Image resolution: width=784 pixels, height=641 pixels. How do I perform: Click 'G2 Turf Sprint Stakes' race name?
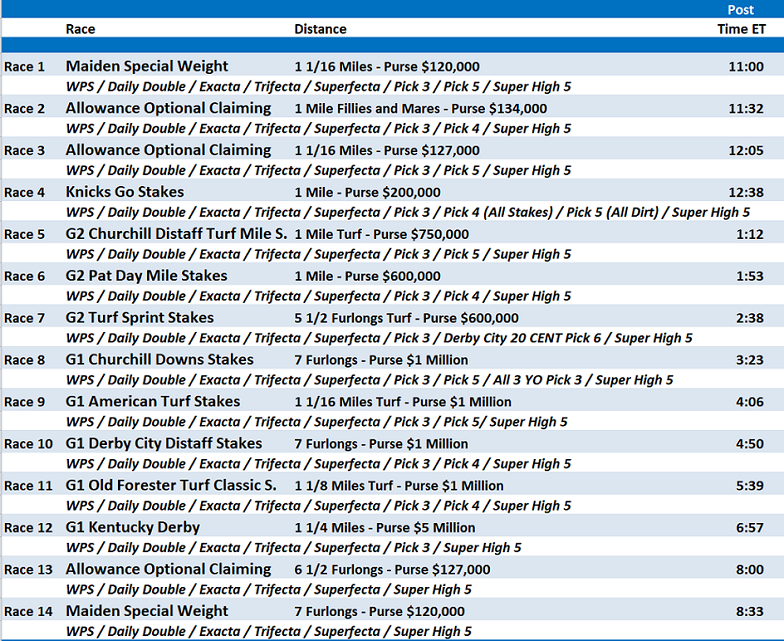coord(140,318)
